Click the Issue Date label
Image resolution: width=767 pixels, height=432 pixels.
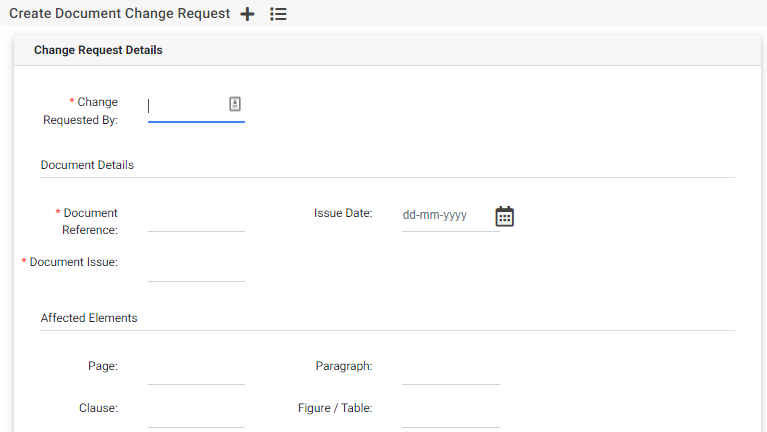click(343, 213)
